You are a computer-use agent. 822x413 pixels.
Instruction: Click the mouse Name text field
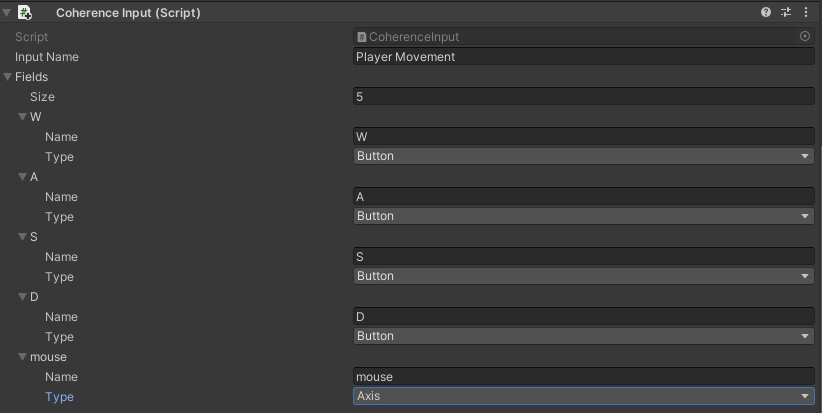584,377
